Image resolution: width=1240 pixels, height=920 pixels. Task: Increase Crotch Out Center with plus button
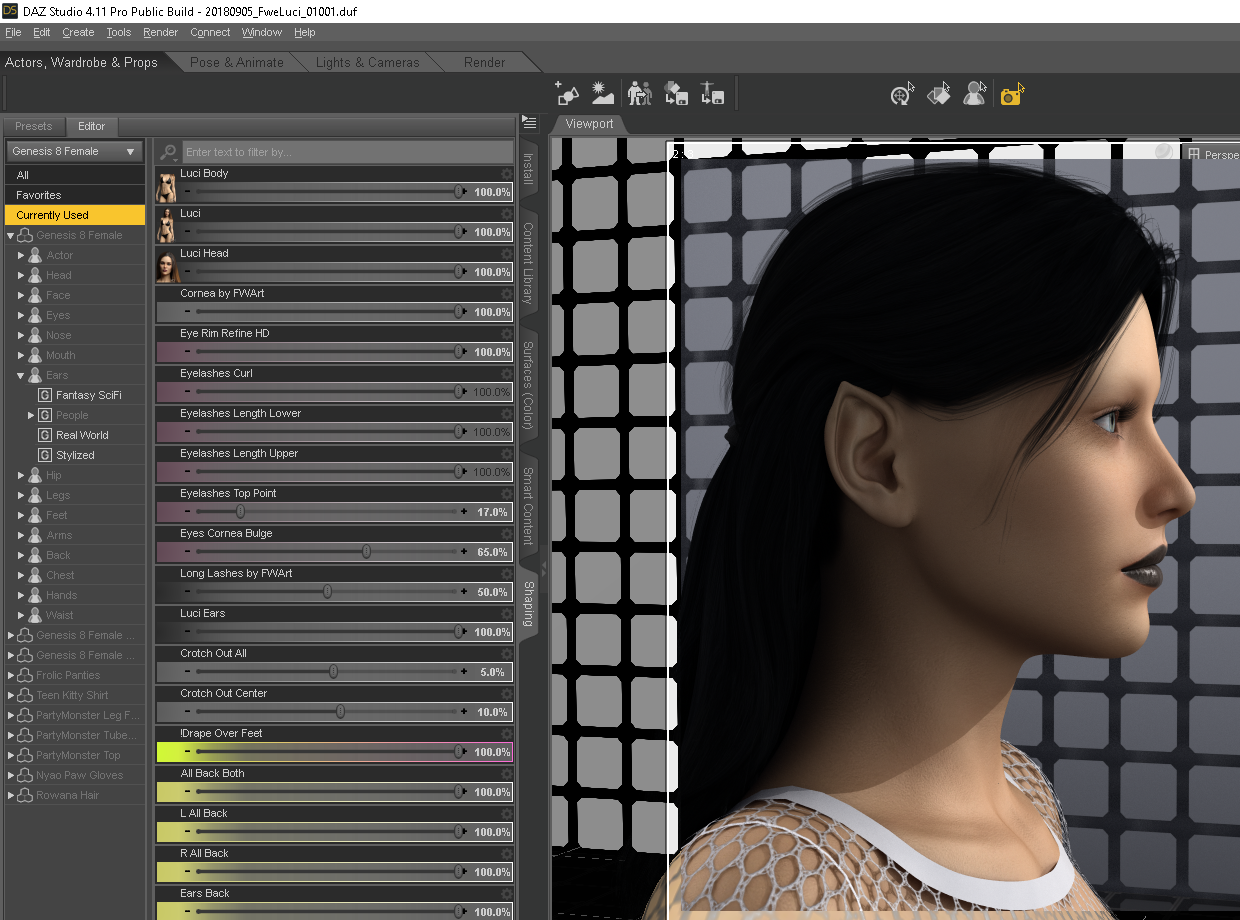[464, 712]
